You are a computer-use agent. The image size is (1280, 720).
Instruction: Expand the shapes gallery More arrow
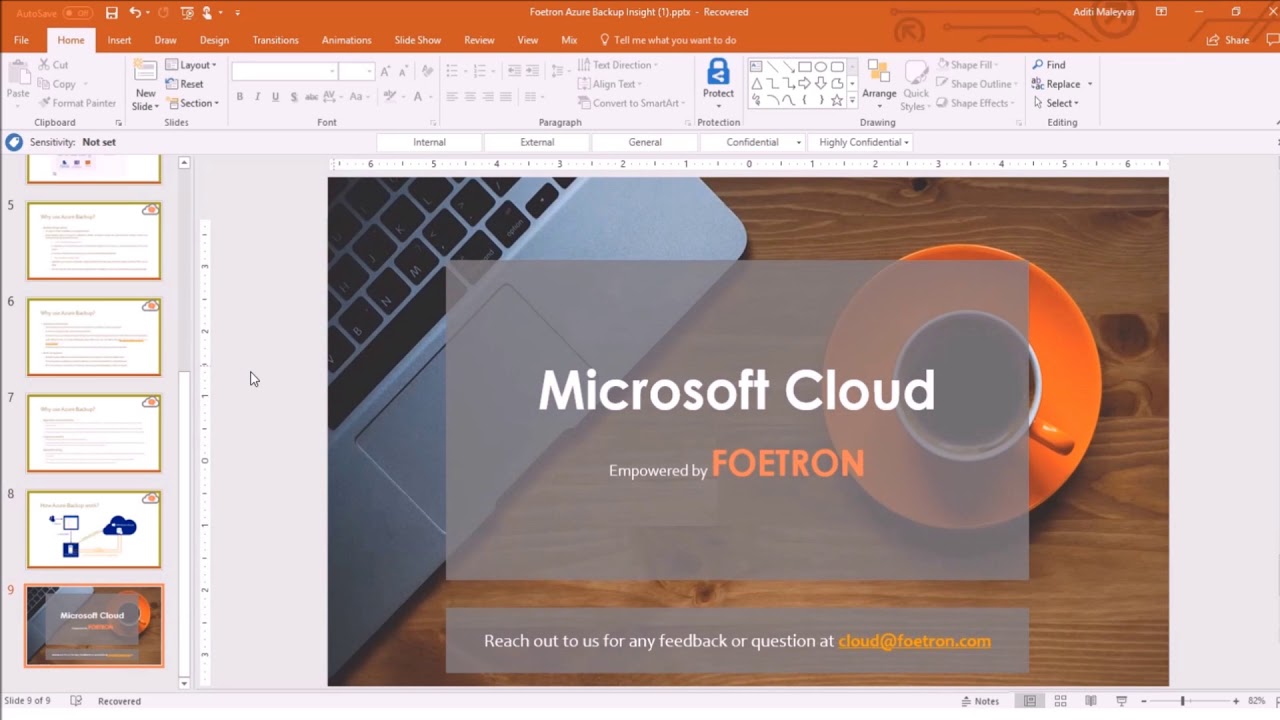tap(852, 101)
